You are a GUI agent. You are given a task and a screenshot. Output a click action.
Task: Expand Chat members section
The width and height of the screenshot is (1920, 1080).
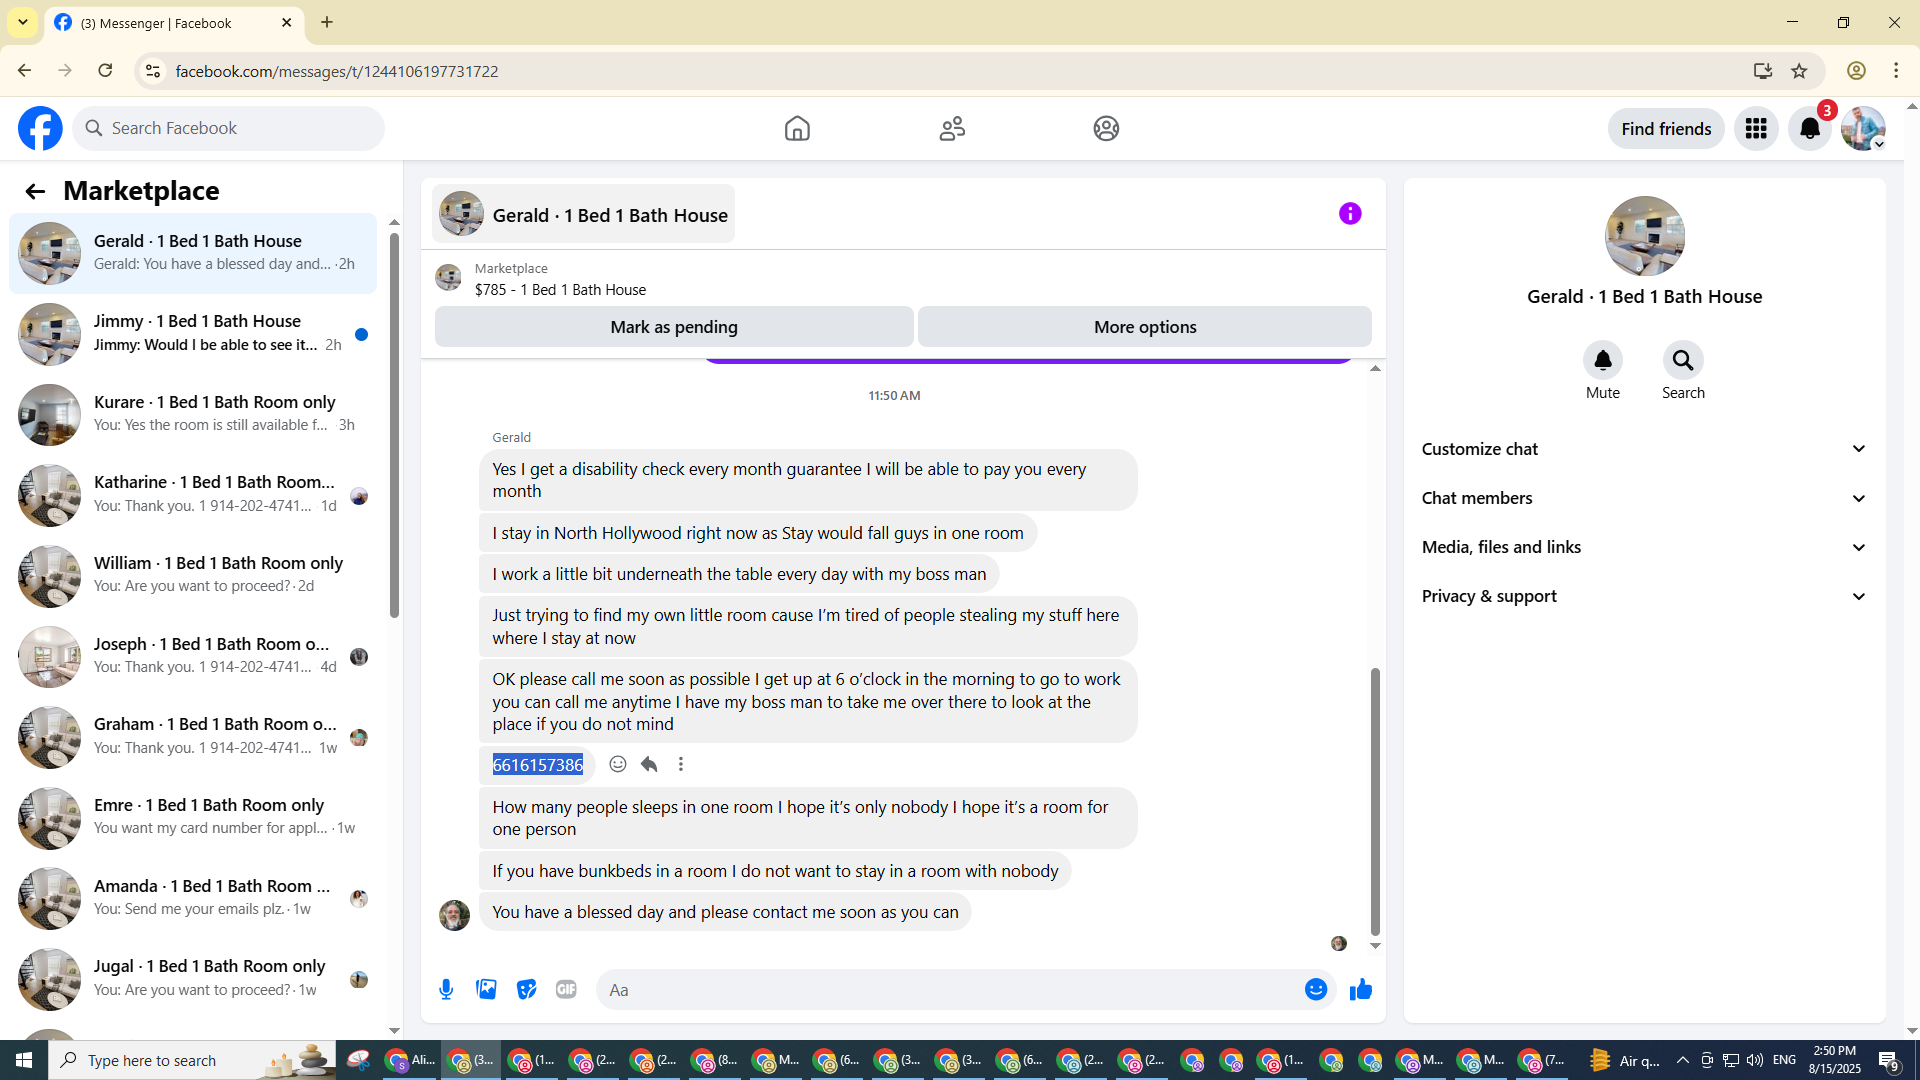(x=1644, y=498)
